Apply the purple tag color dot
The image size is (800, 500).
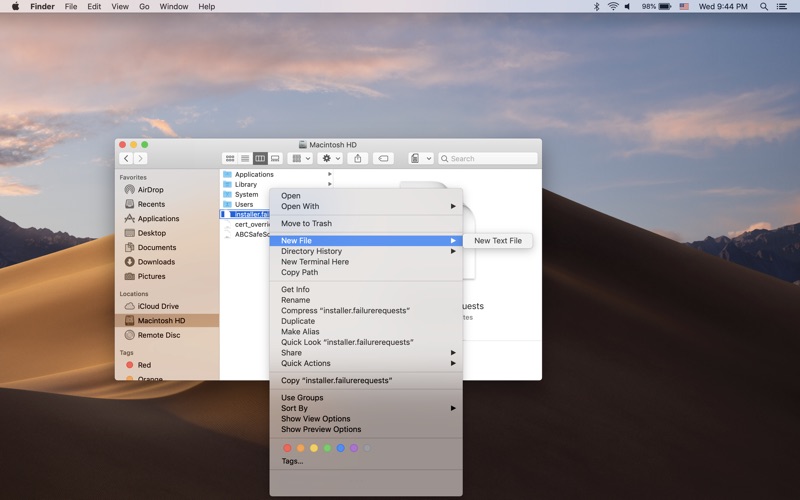pos(354,448)
